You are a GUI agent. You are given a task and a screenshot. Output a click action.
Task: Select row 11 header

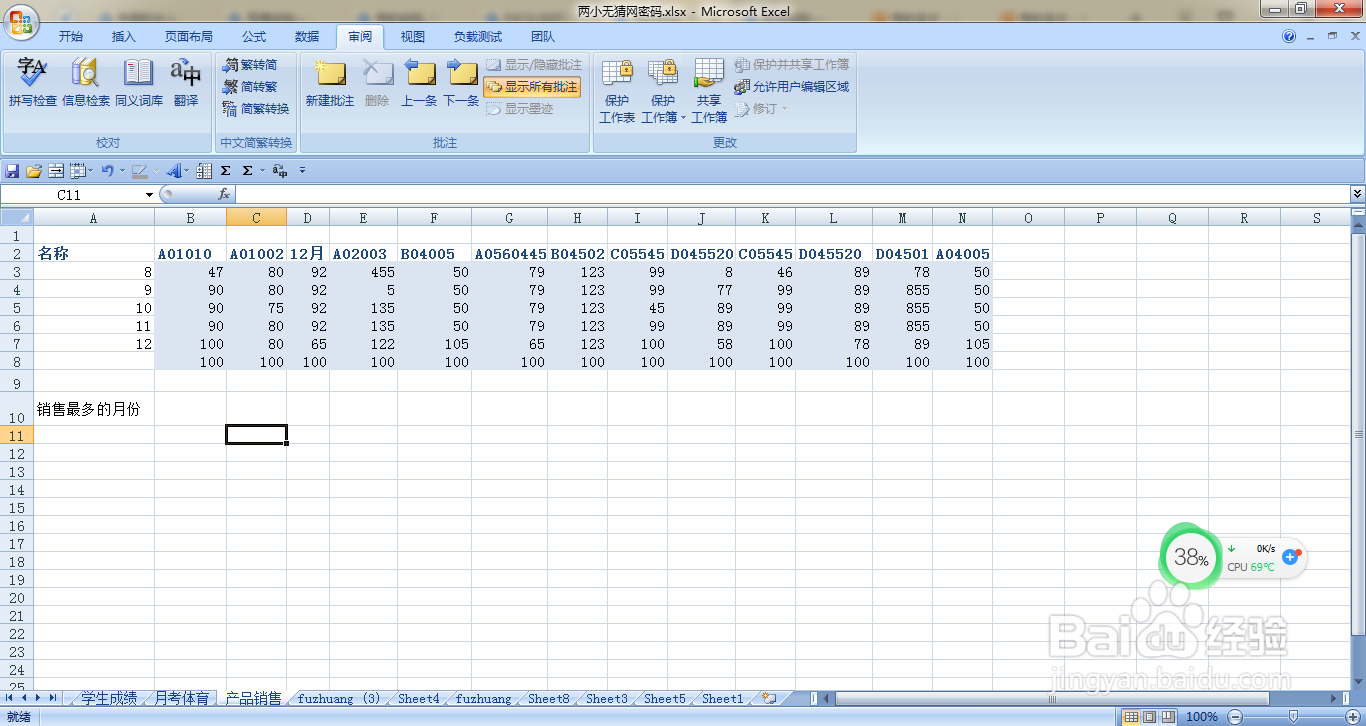click(17, 435)
